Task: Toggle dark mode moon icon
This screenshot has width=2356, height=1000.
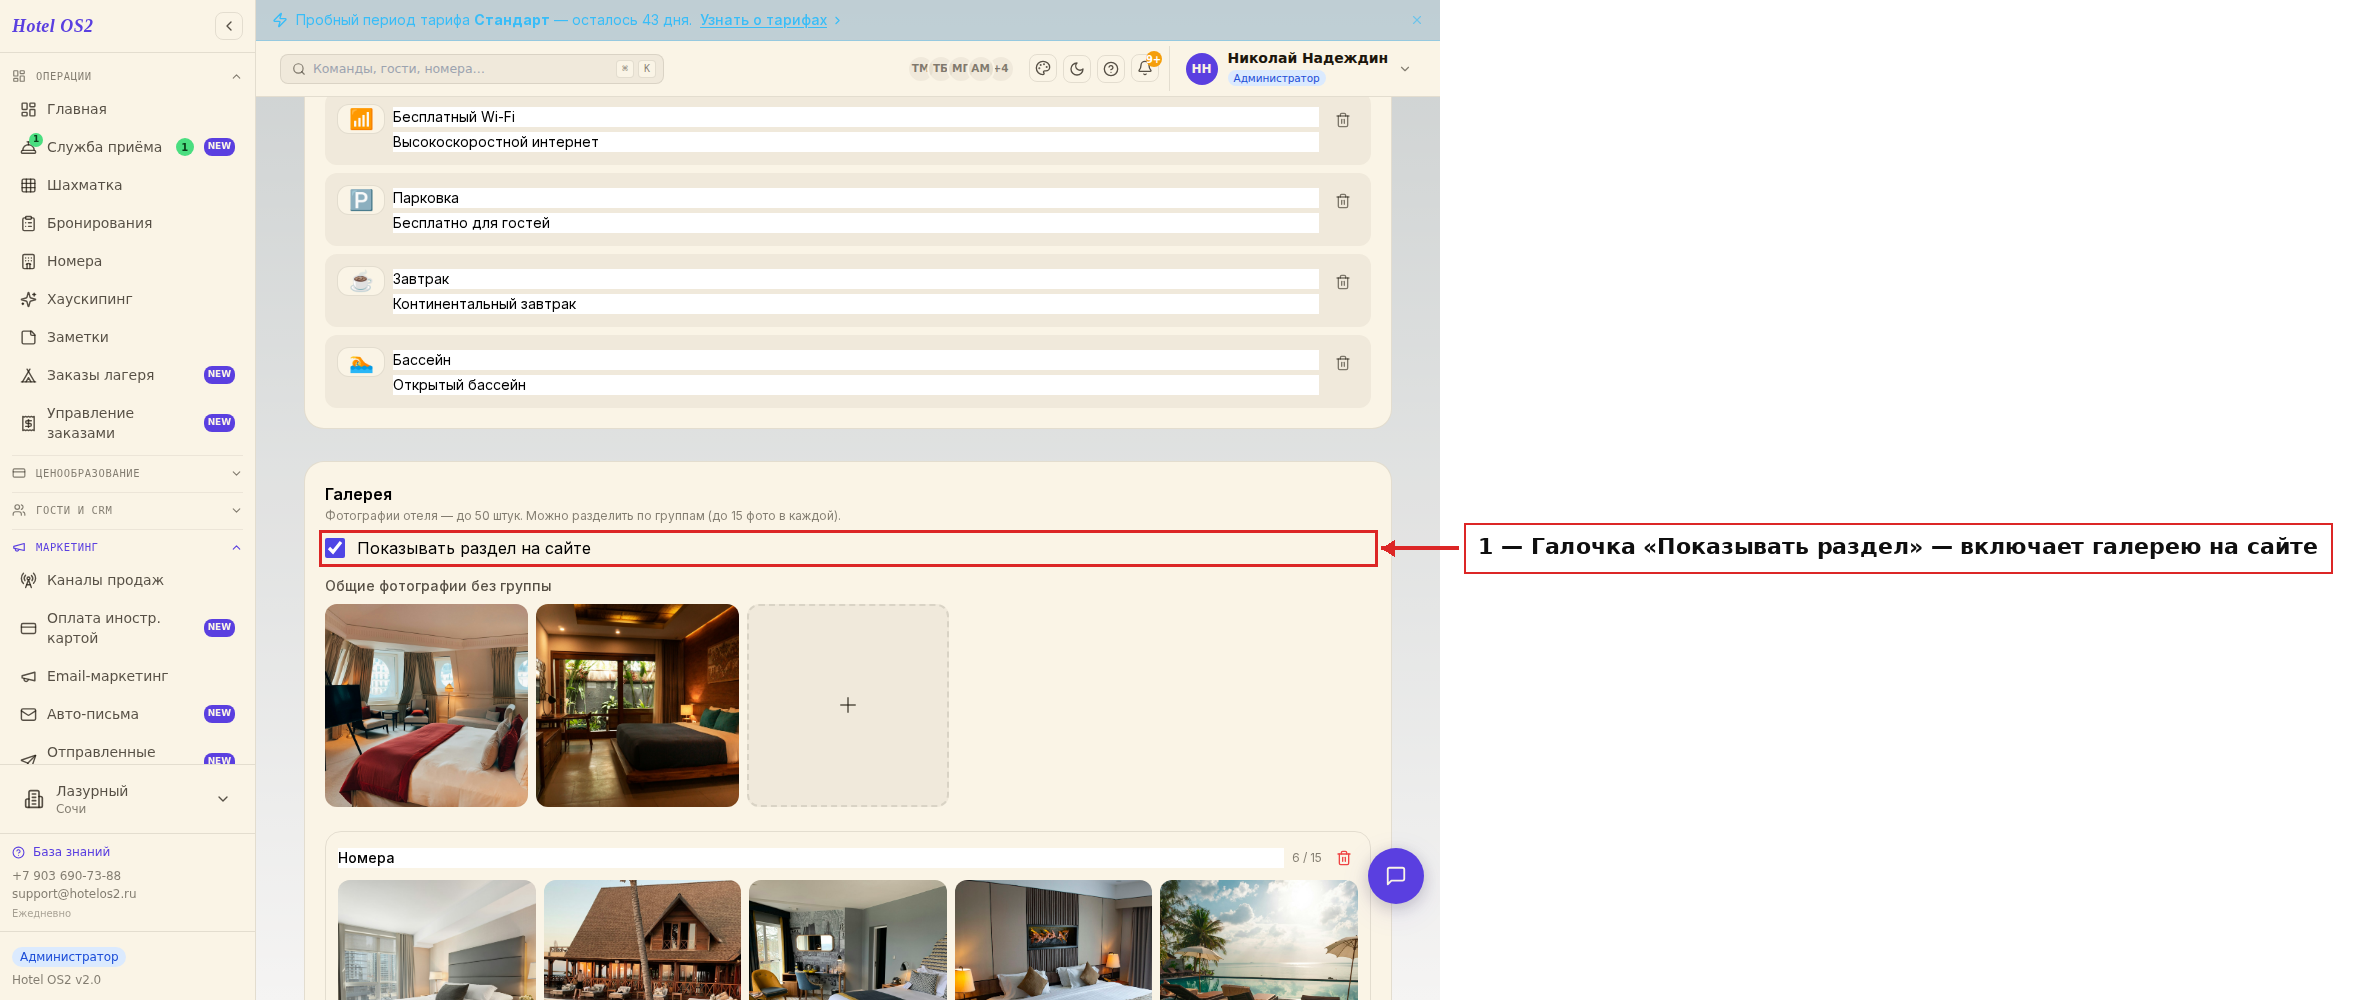Action: click(x=1077, y=68)
